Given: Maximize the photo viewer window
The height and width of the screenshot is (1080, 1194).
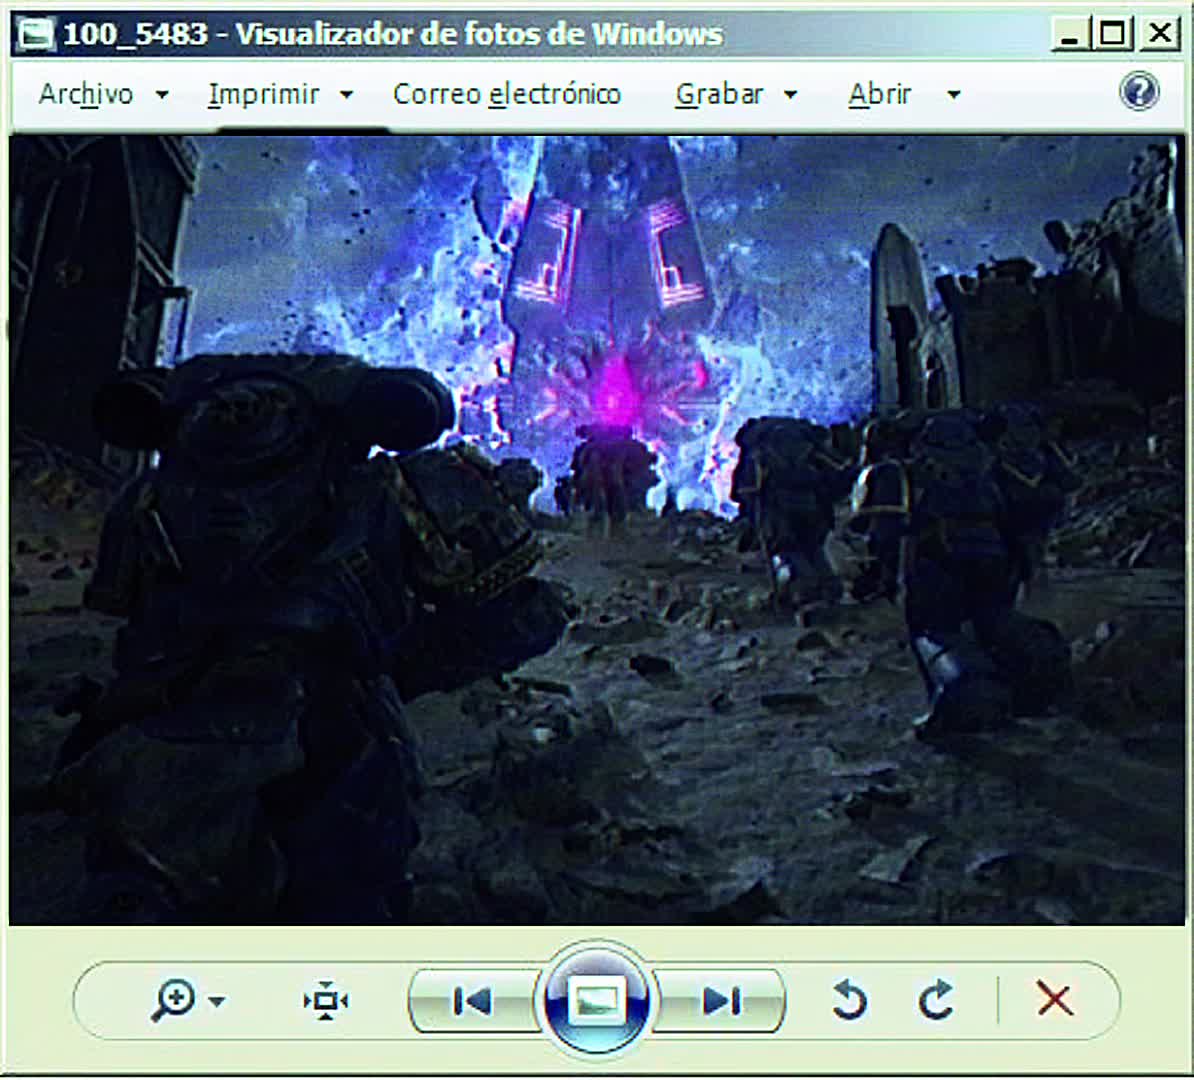Looking at the screenshot, I should coord(1112,34).
